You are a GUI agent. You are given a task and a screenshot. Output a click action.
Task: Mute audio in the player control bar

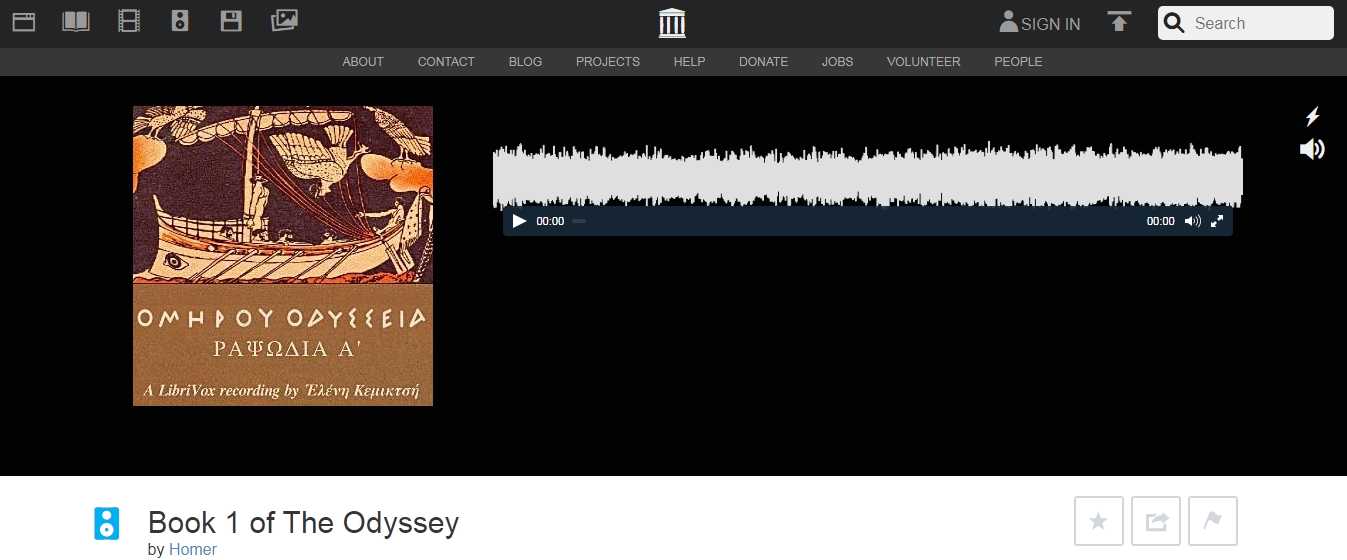1192,221
